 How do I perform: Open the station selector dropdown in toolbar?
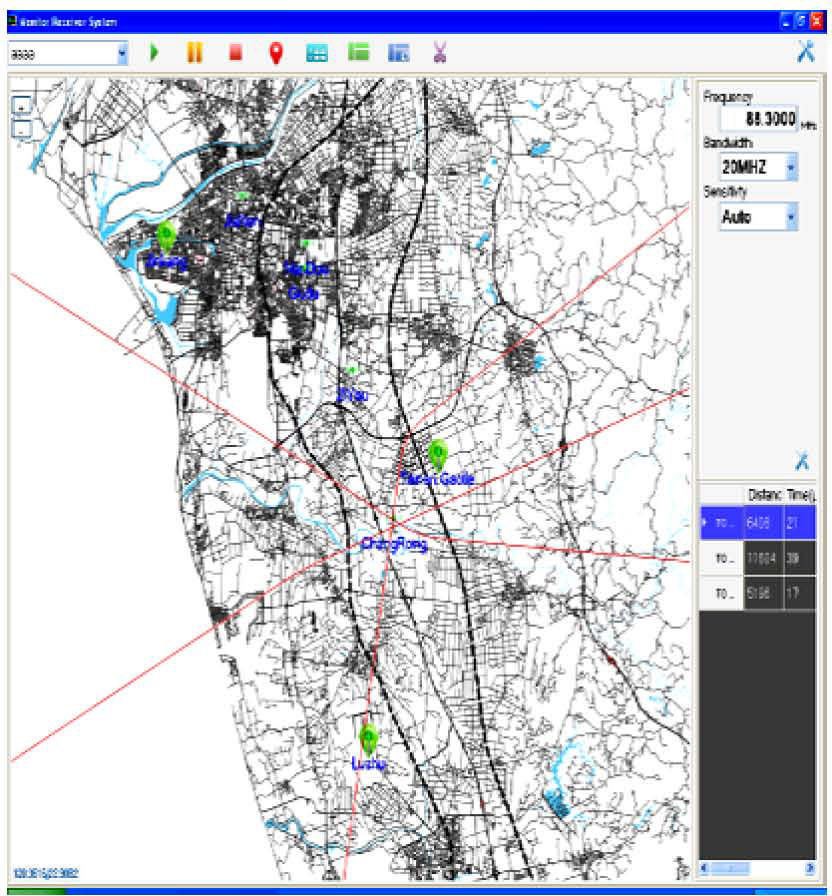click(123, 54)
